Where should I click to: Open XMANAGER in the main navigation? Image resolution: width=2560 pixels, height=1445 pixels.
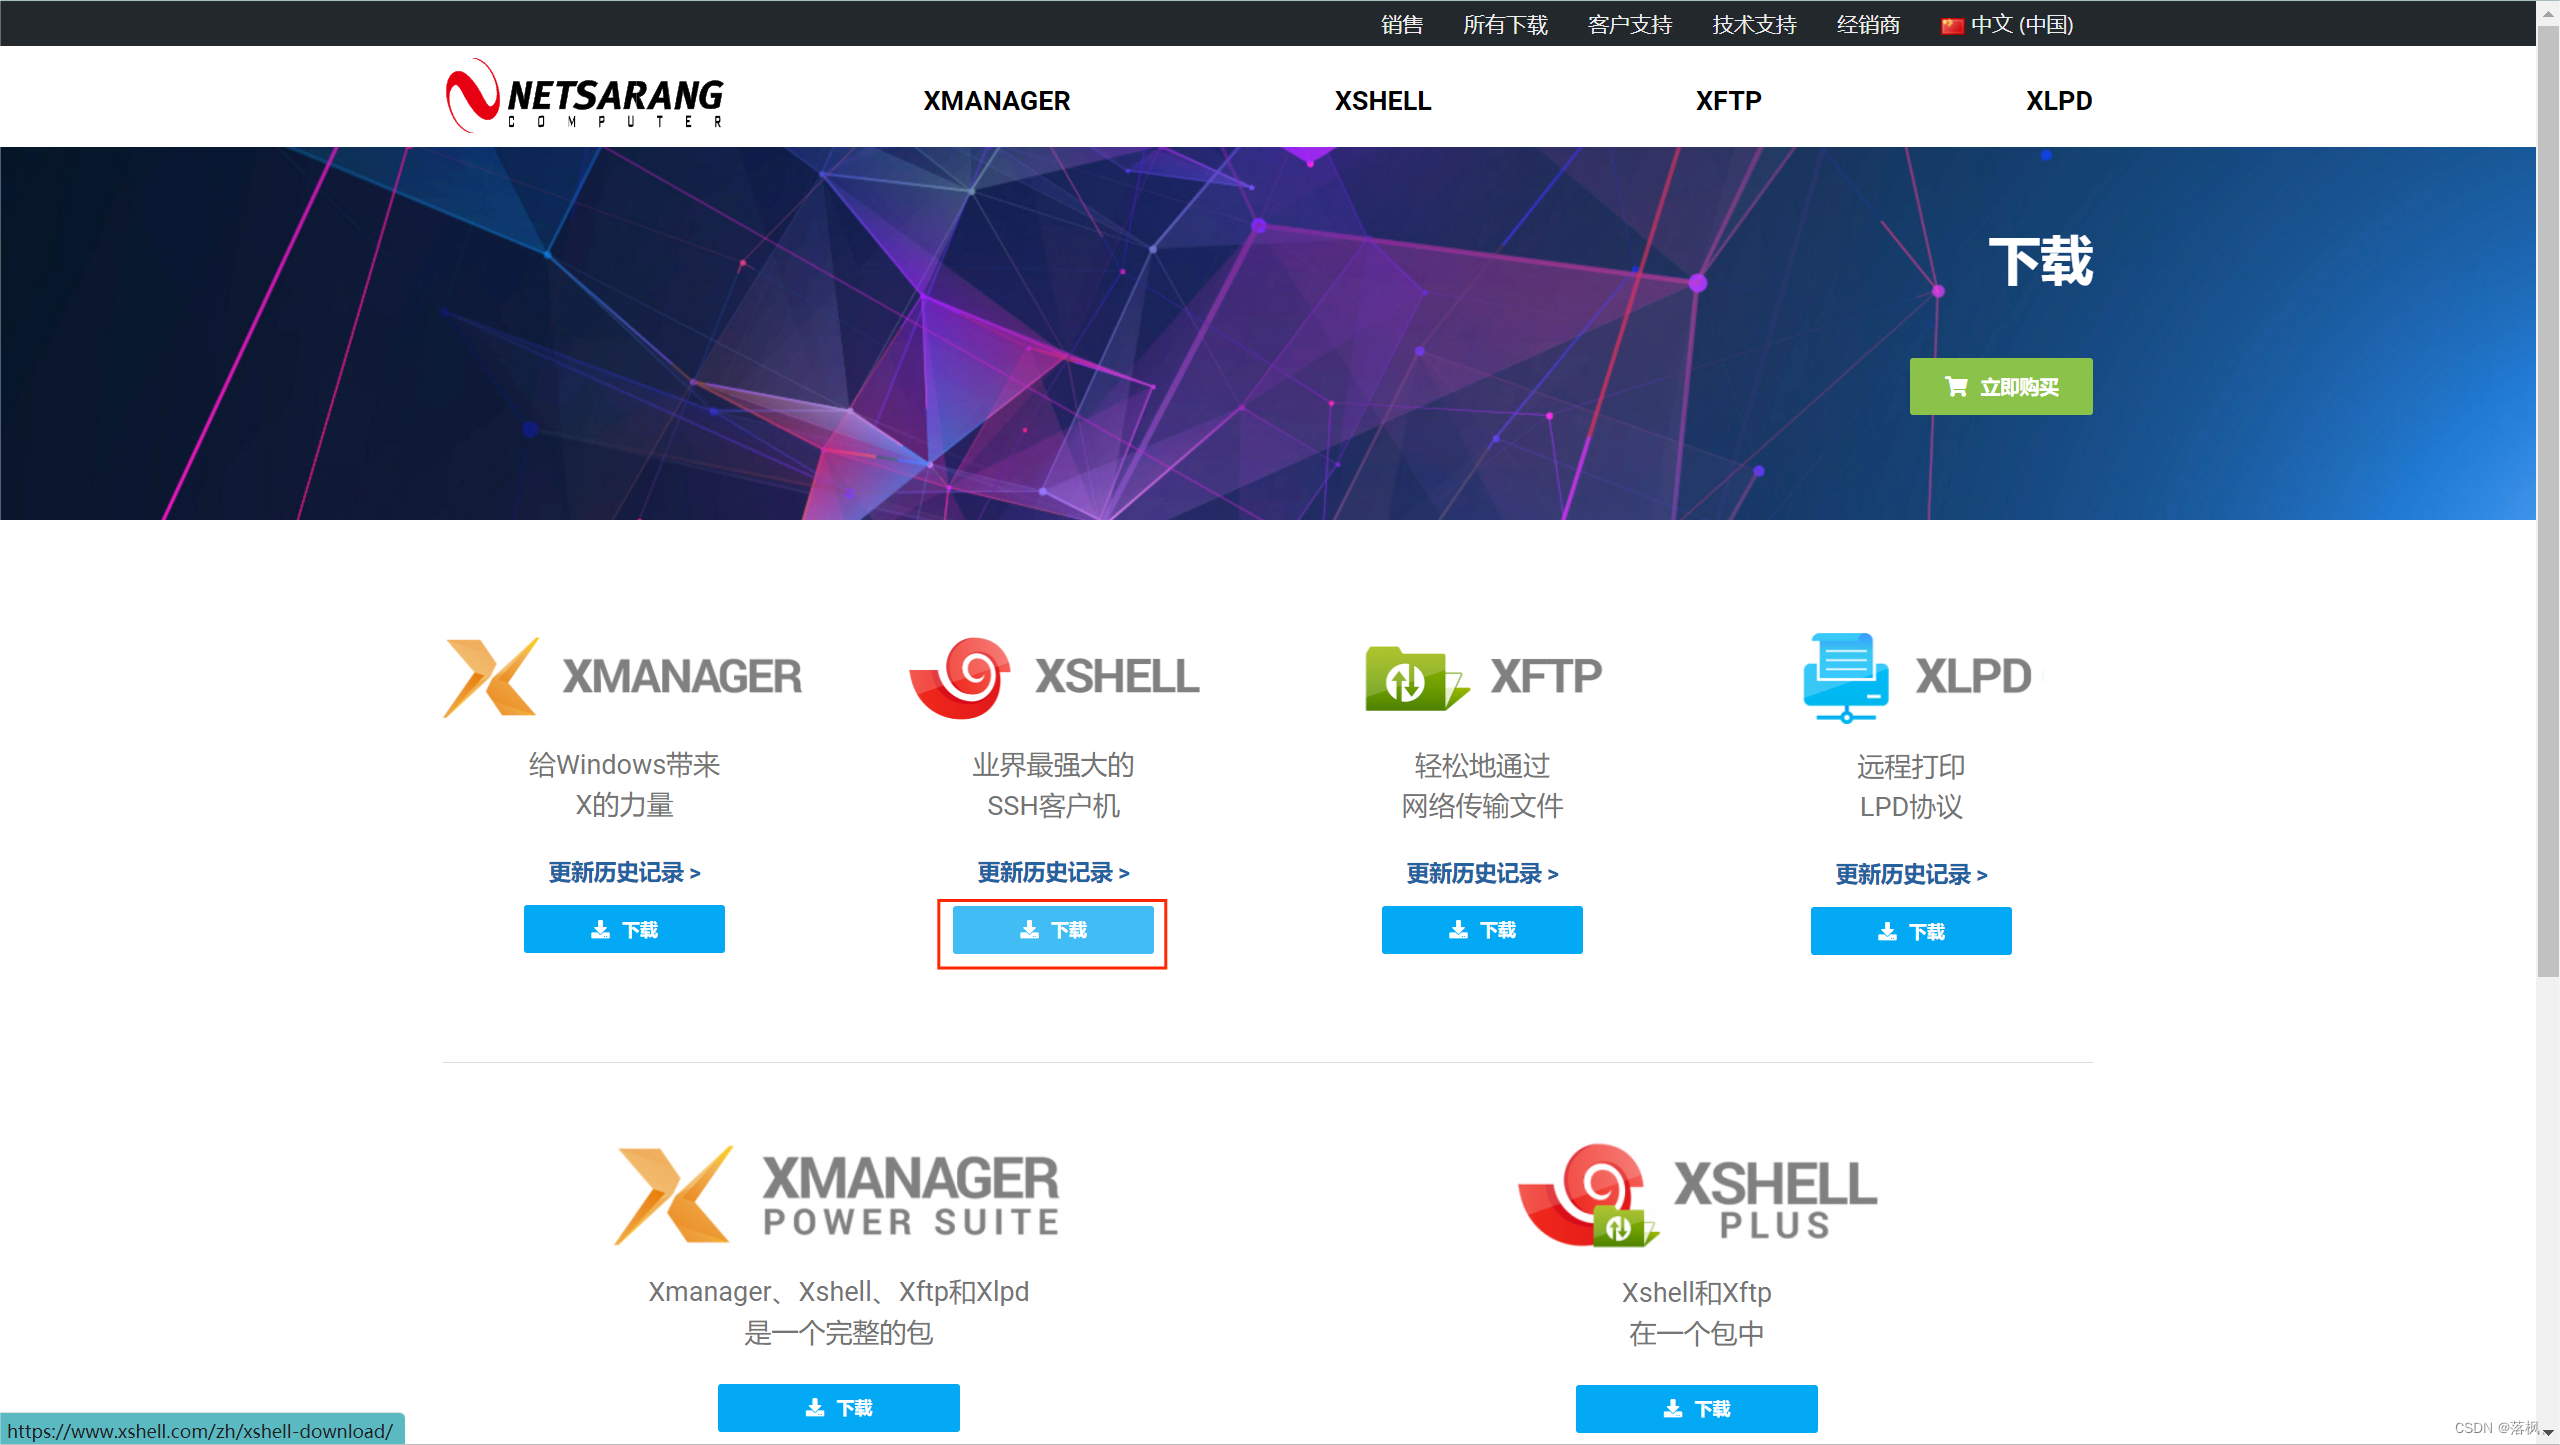coord(996,101)
